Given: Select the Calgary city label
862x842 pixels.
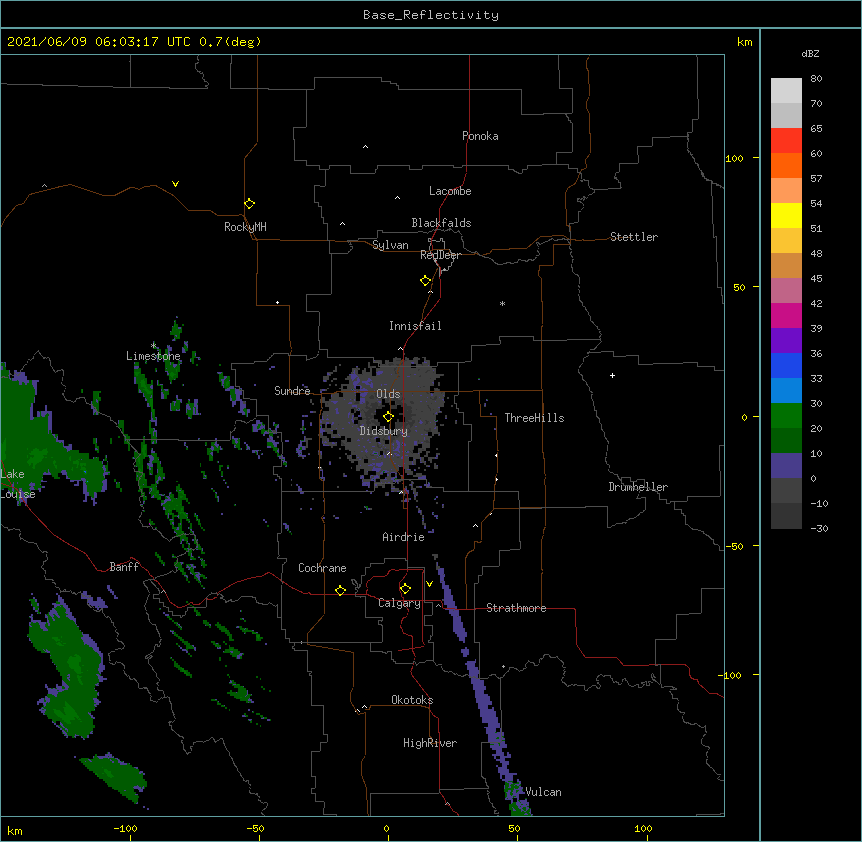Looking at the screenshot, I should [399, 603].
